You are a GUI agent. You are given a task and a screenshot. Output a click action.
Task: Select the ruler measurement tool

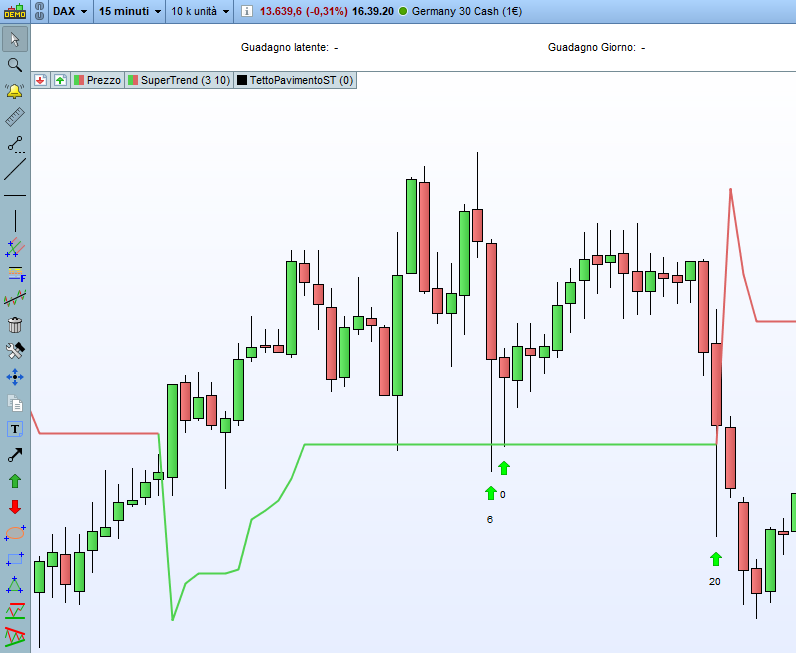pyautogui.click(x=15, y=117)
